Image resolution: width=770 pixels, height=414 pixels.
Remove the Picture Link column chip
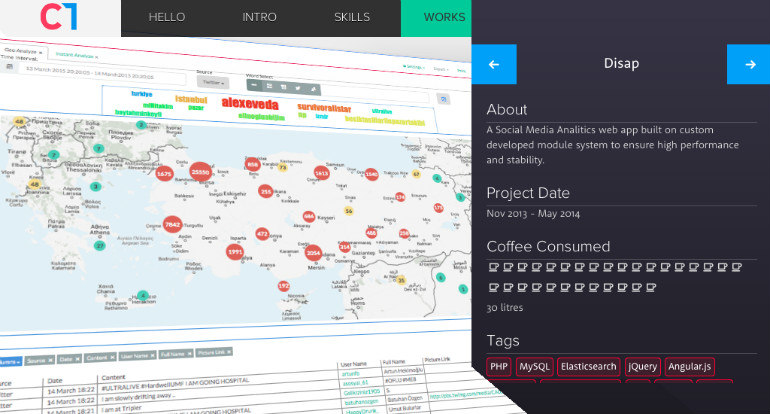coord(229,352)
